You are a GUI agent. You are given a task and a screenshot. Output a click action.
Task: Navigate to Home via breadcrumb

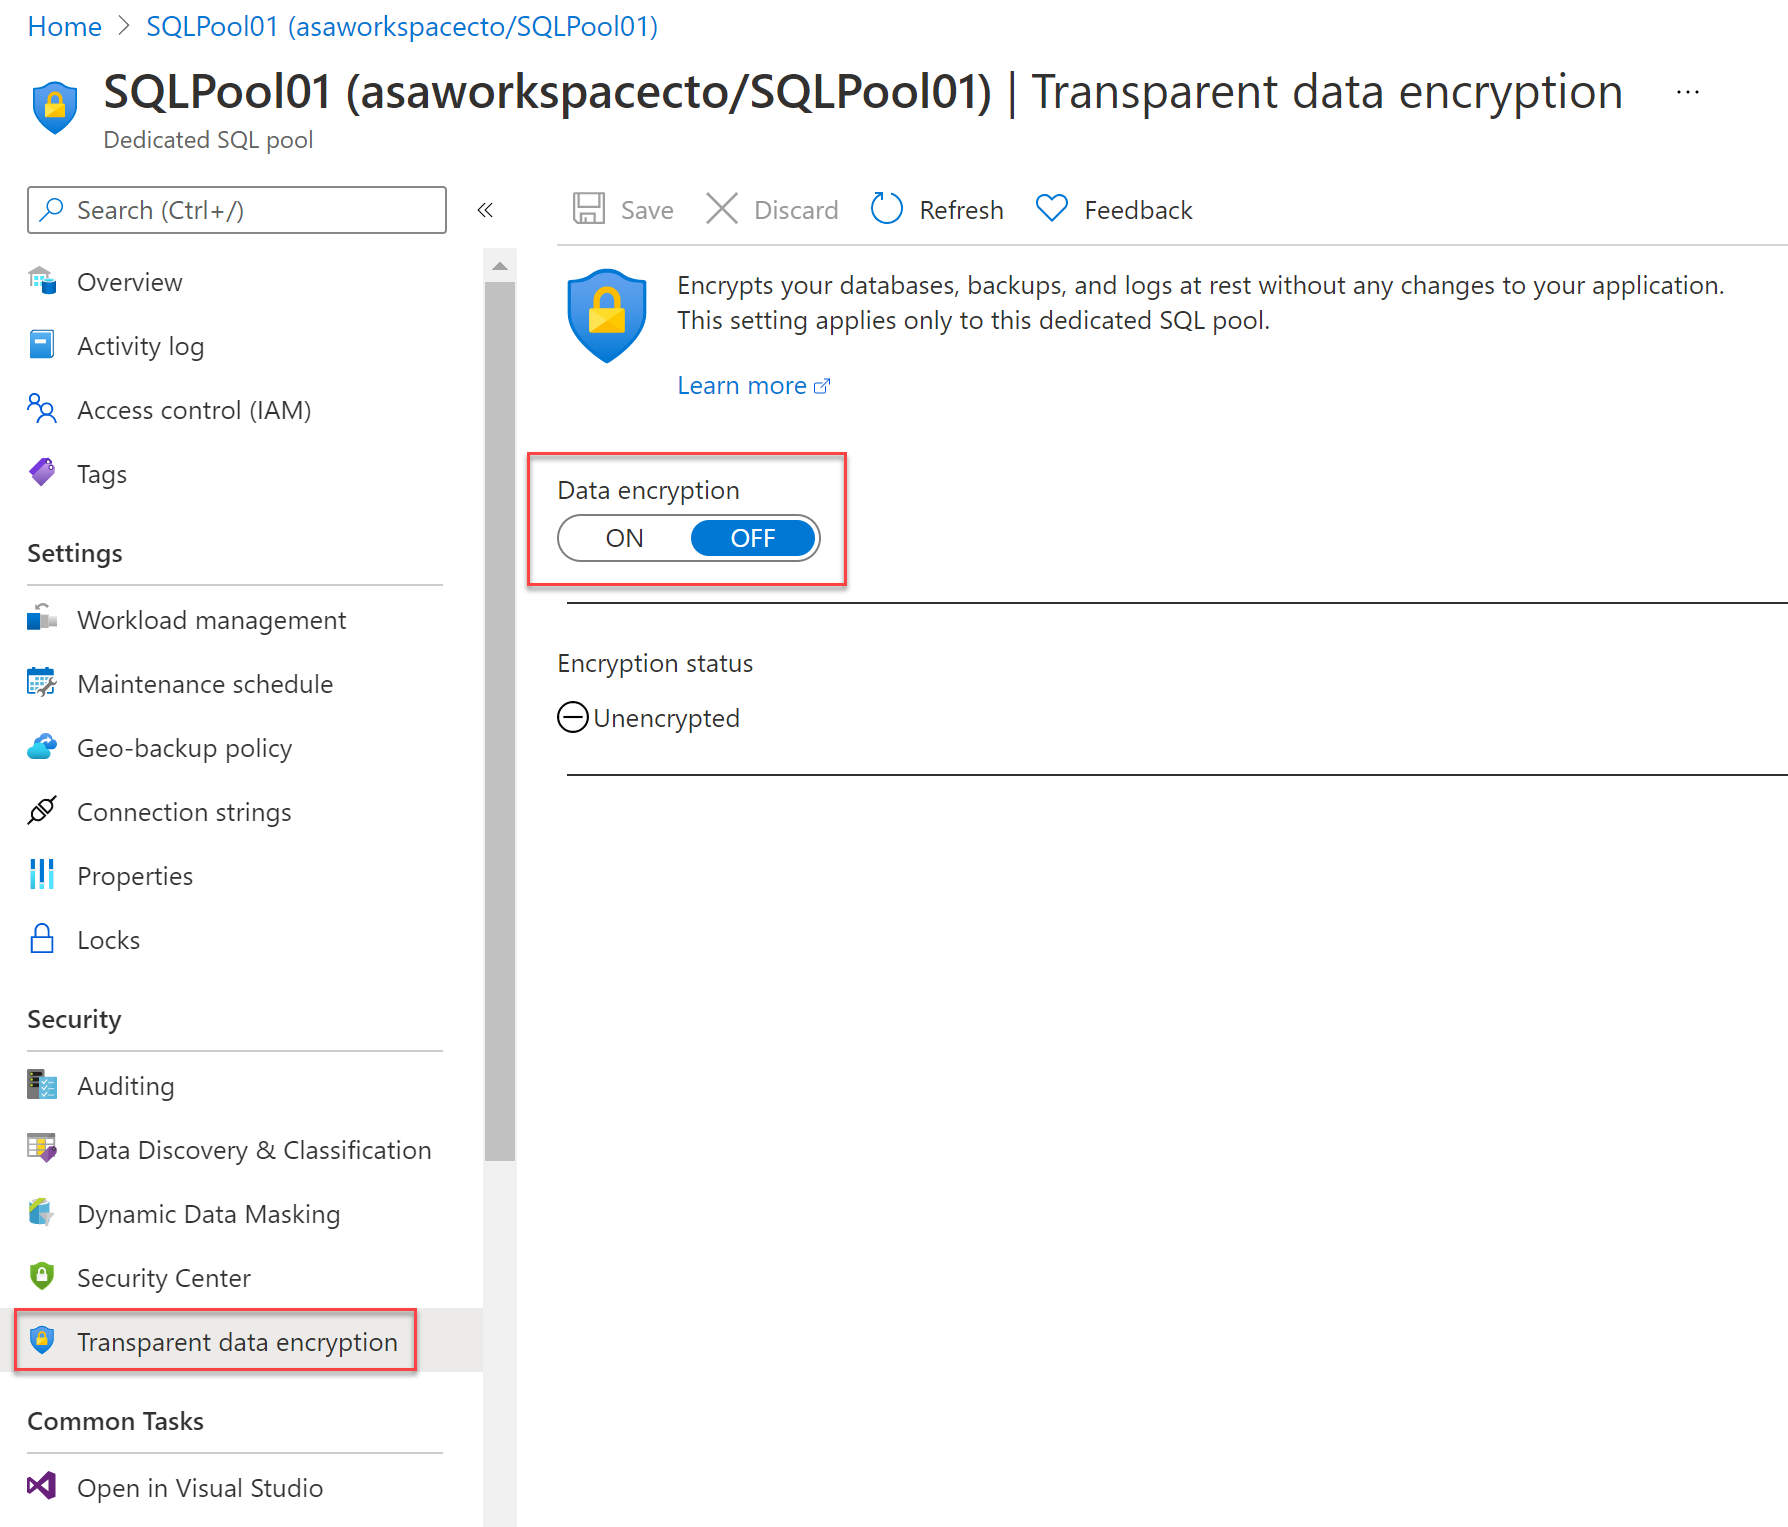pos(64,26)
